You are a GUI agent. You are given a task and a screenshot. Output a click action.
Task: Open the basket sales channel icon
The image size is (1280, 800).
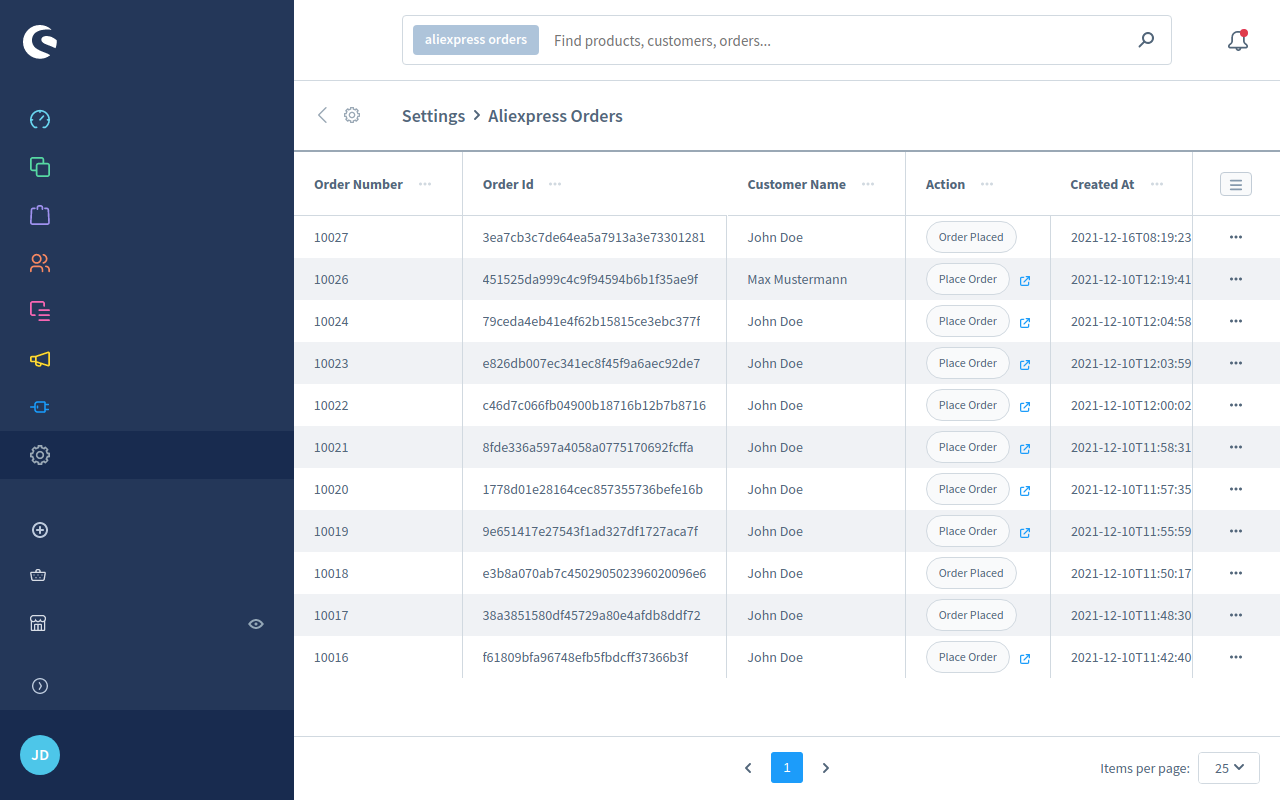click(39, 575)
